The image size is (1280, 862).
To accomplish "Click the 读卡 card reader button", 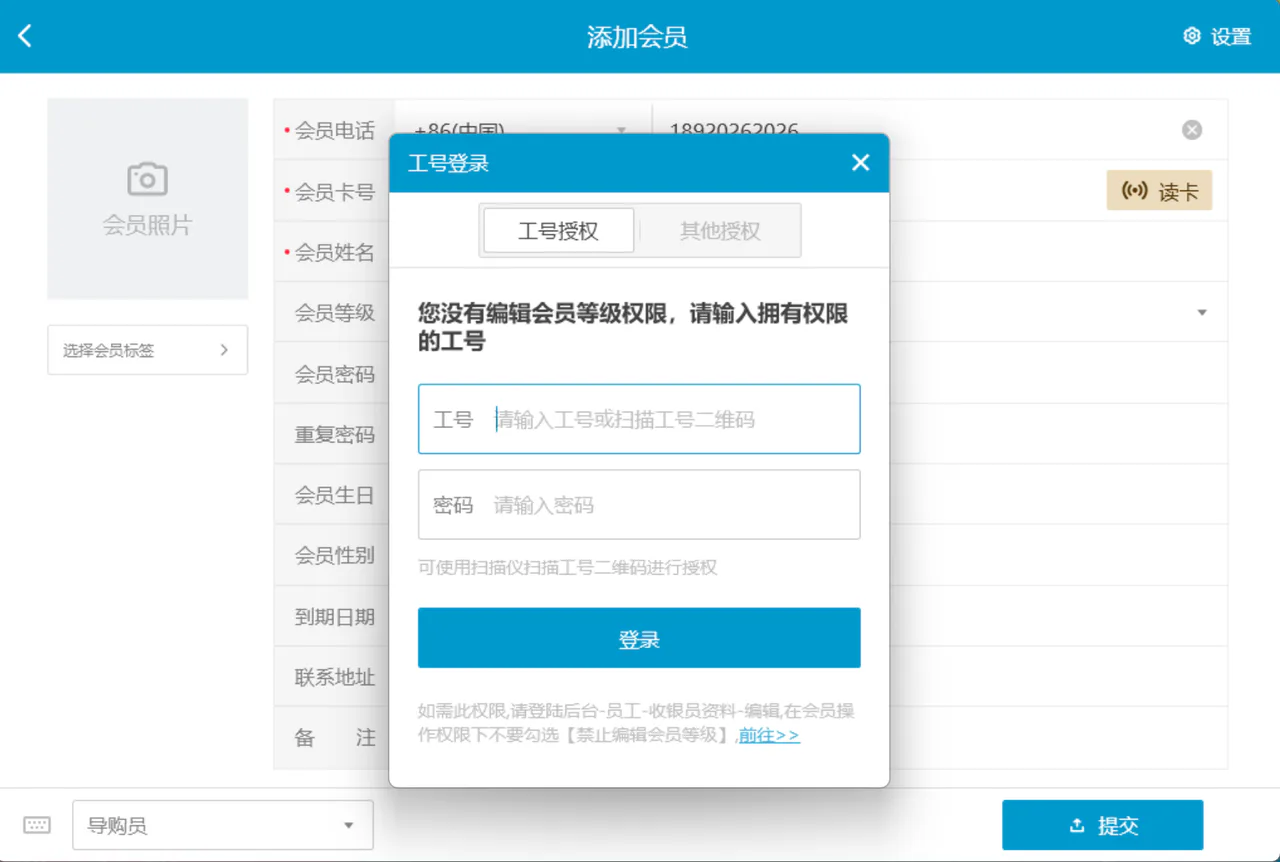I will (x=1159, y=191).
